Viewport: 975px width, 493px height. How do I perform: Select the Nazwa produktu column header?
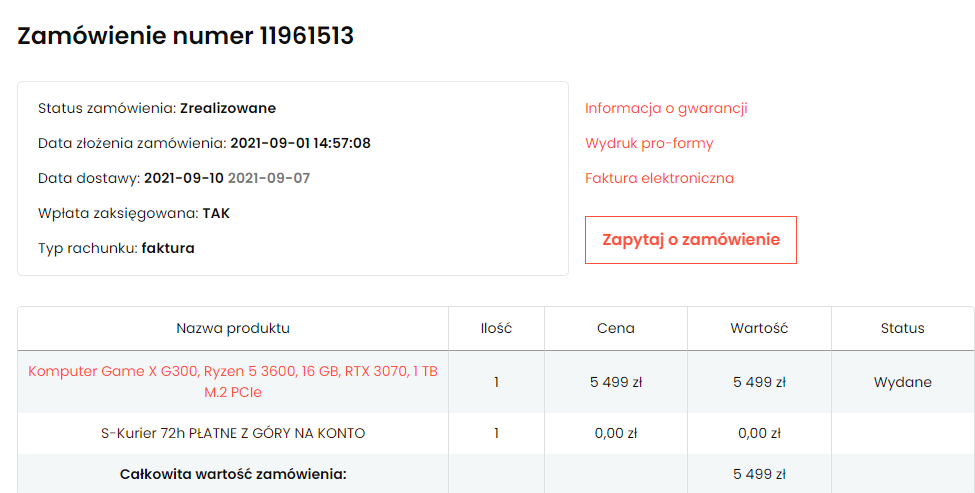point(233,328)
